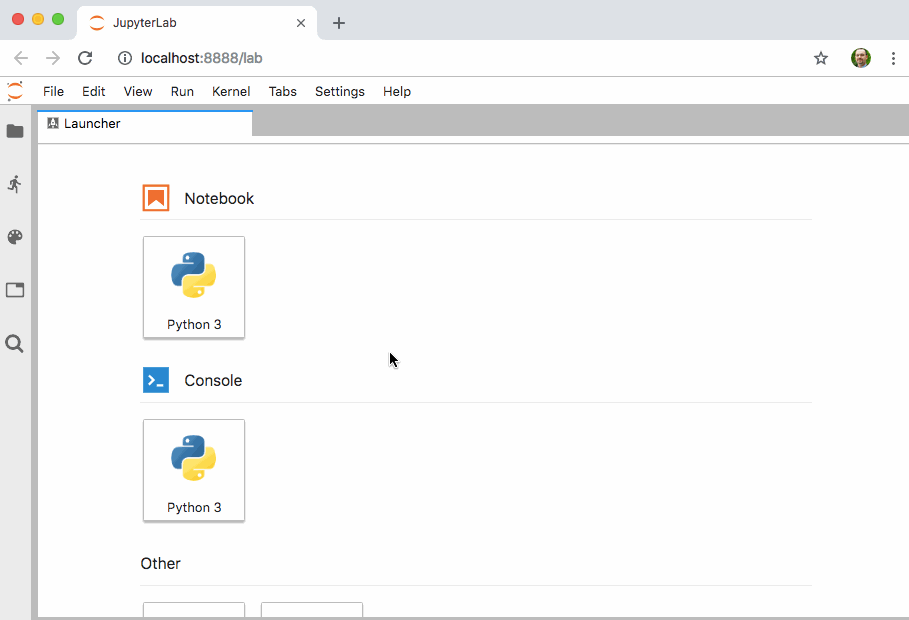Click the Jupyter logo in the menu bar
The height and width of the screenshot is (620, 909).
[15, 91]
